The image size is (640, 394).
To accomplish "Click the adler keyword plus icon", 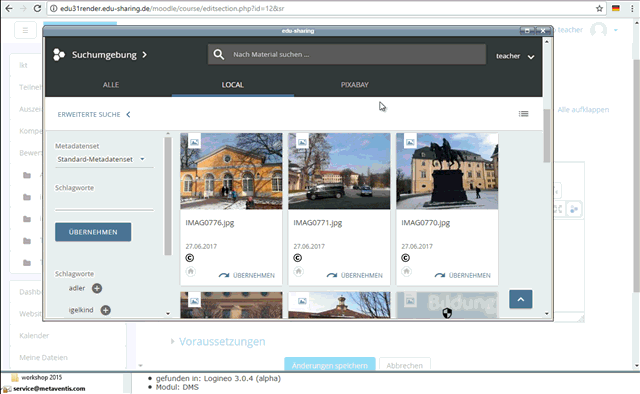I will coord(97,288).
